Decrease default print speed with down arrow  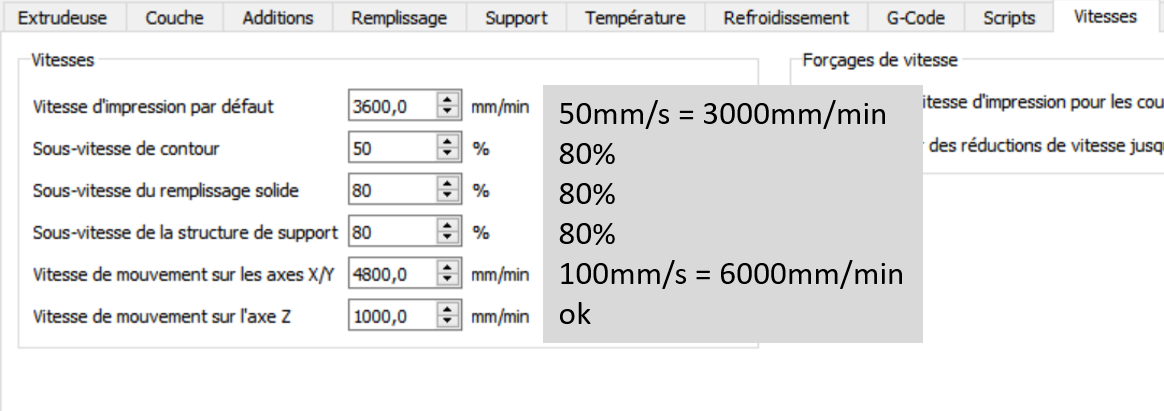point(447,112)
